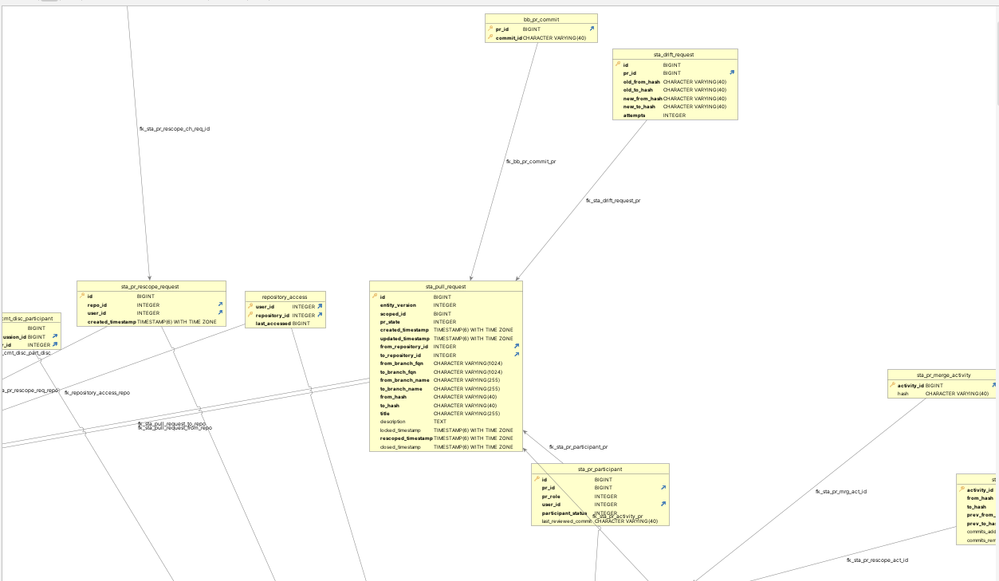Click the arrow icon beside user_id in sta_pr_participant

pyautogui.click(x=662, y=504)
